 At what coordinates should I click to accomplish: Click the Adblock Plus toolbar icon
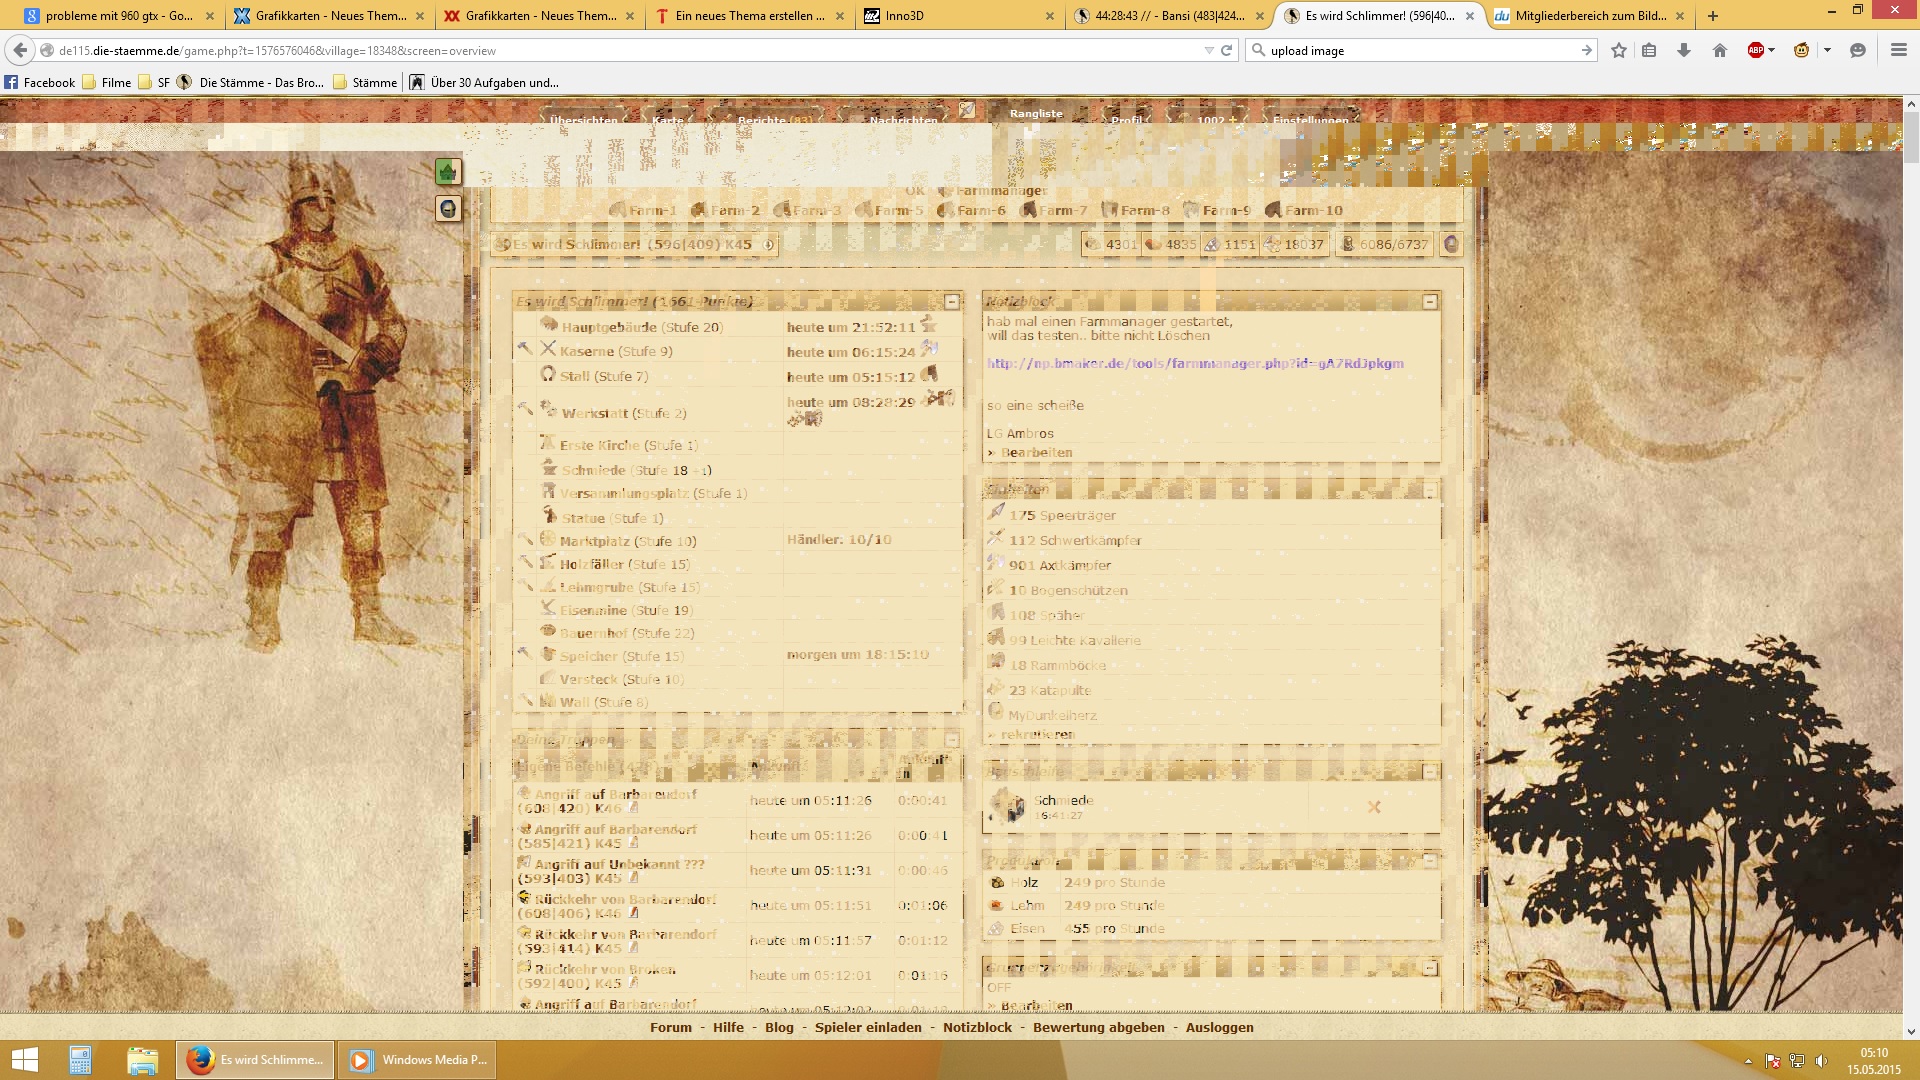tap(1755, 50)
